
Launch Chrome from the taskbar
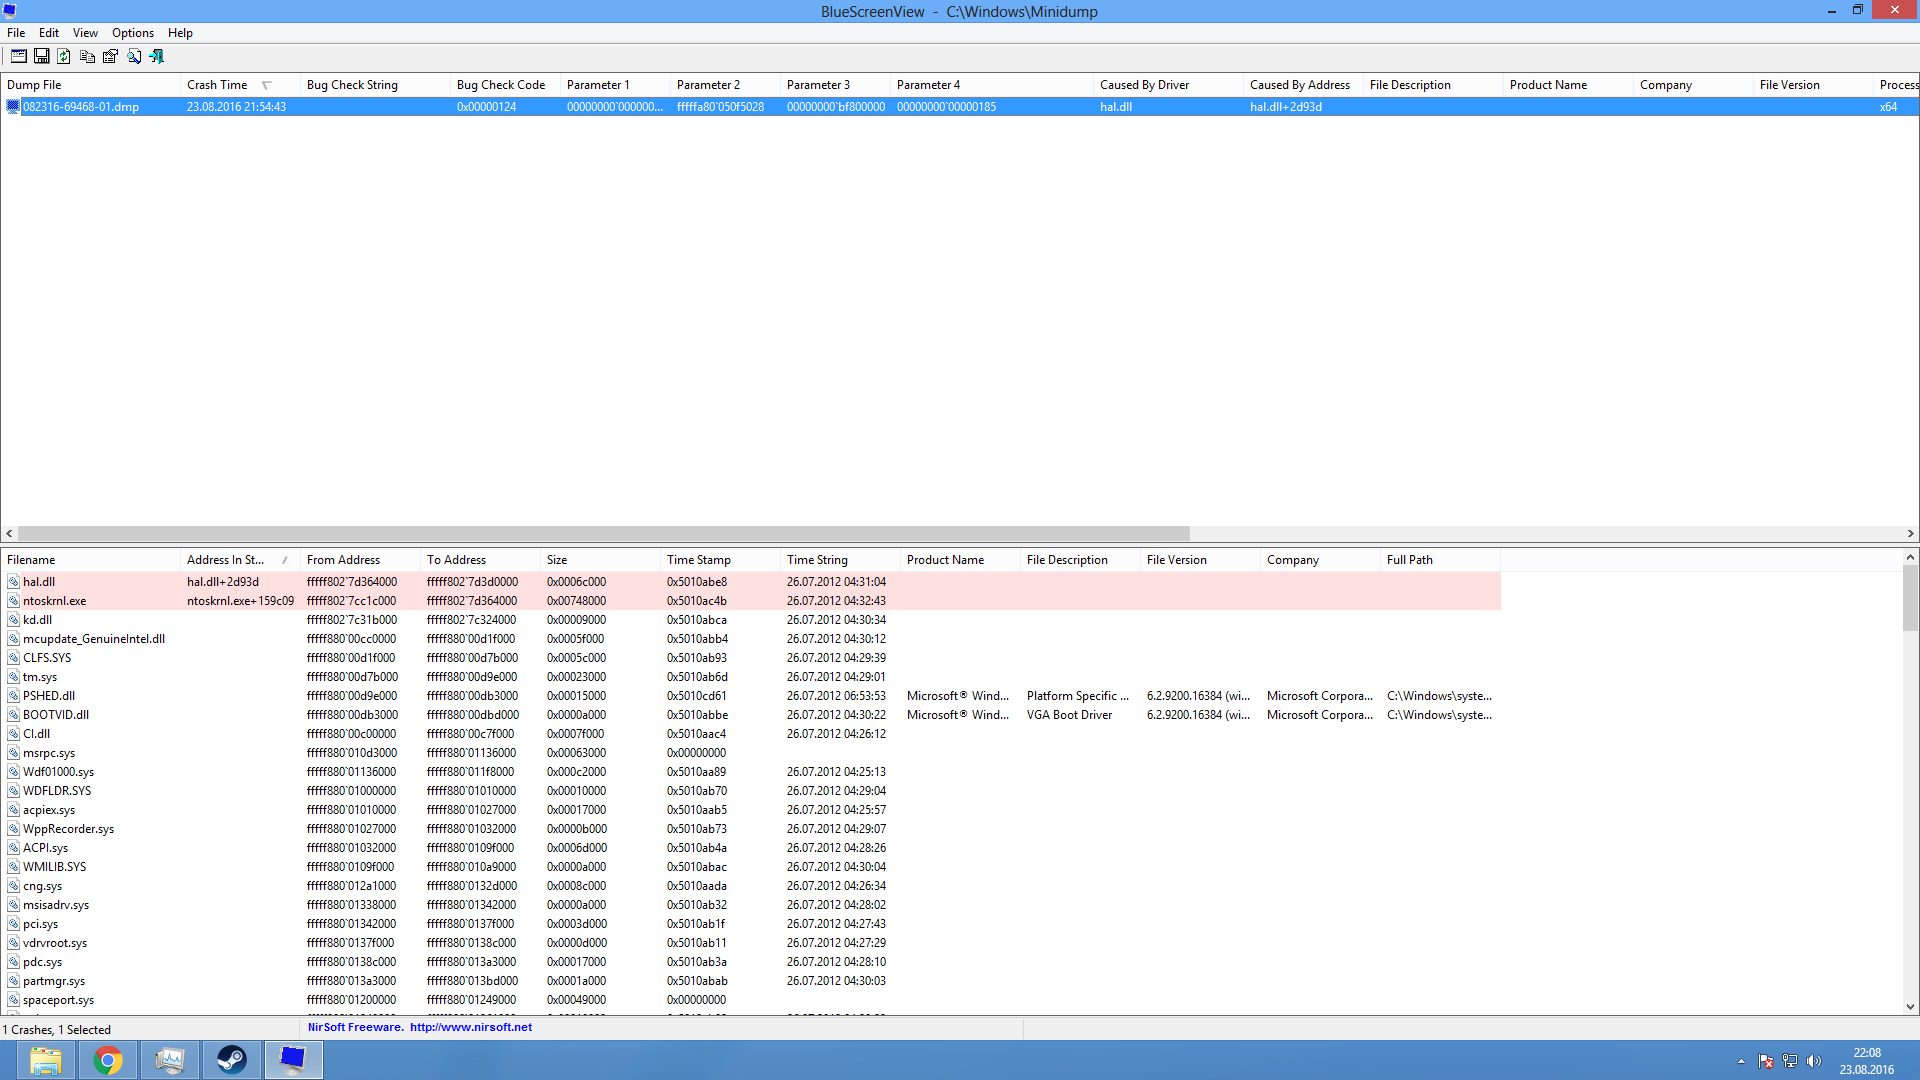(x=108, y=1060)
